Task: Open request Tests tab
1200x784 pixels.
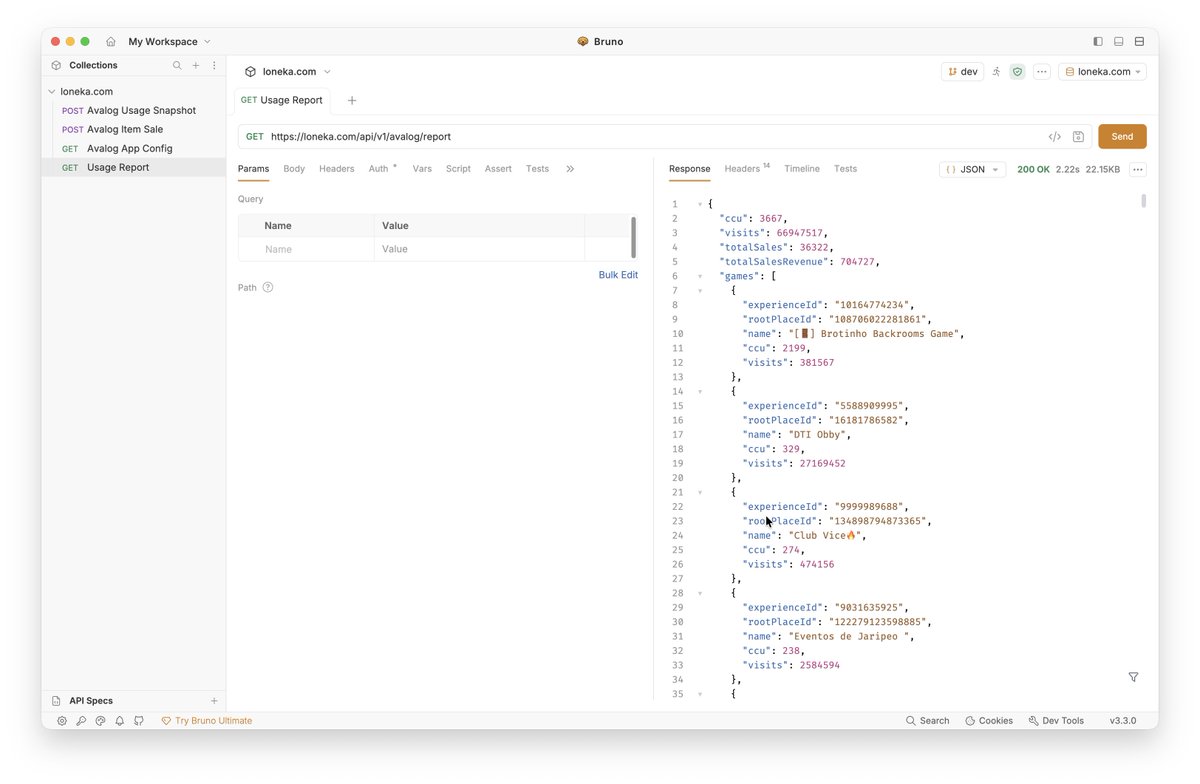Action: [537, 169]
